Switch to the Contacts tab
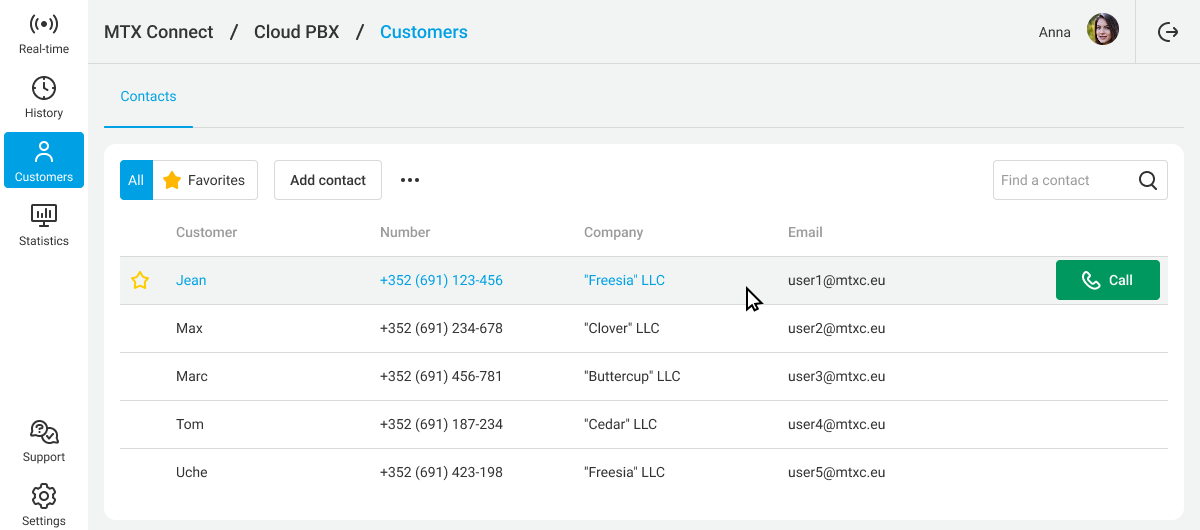 148,97
